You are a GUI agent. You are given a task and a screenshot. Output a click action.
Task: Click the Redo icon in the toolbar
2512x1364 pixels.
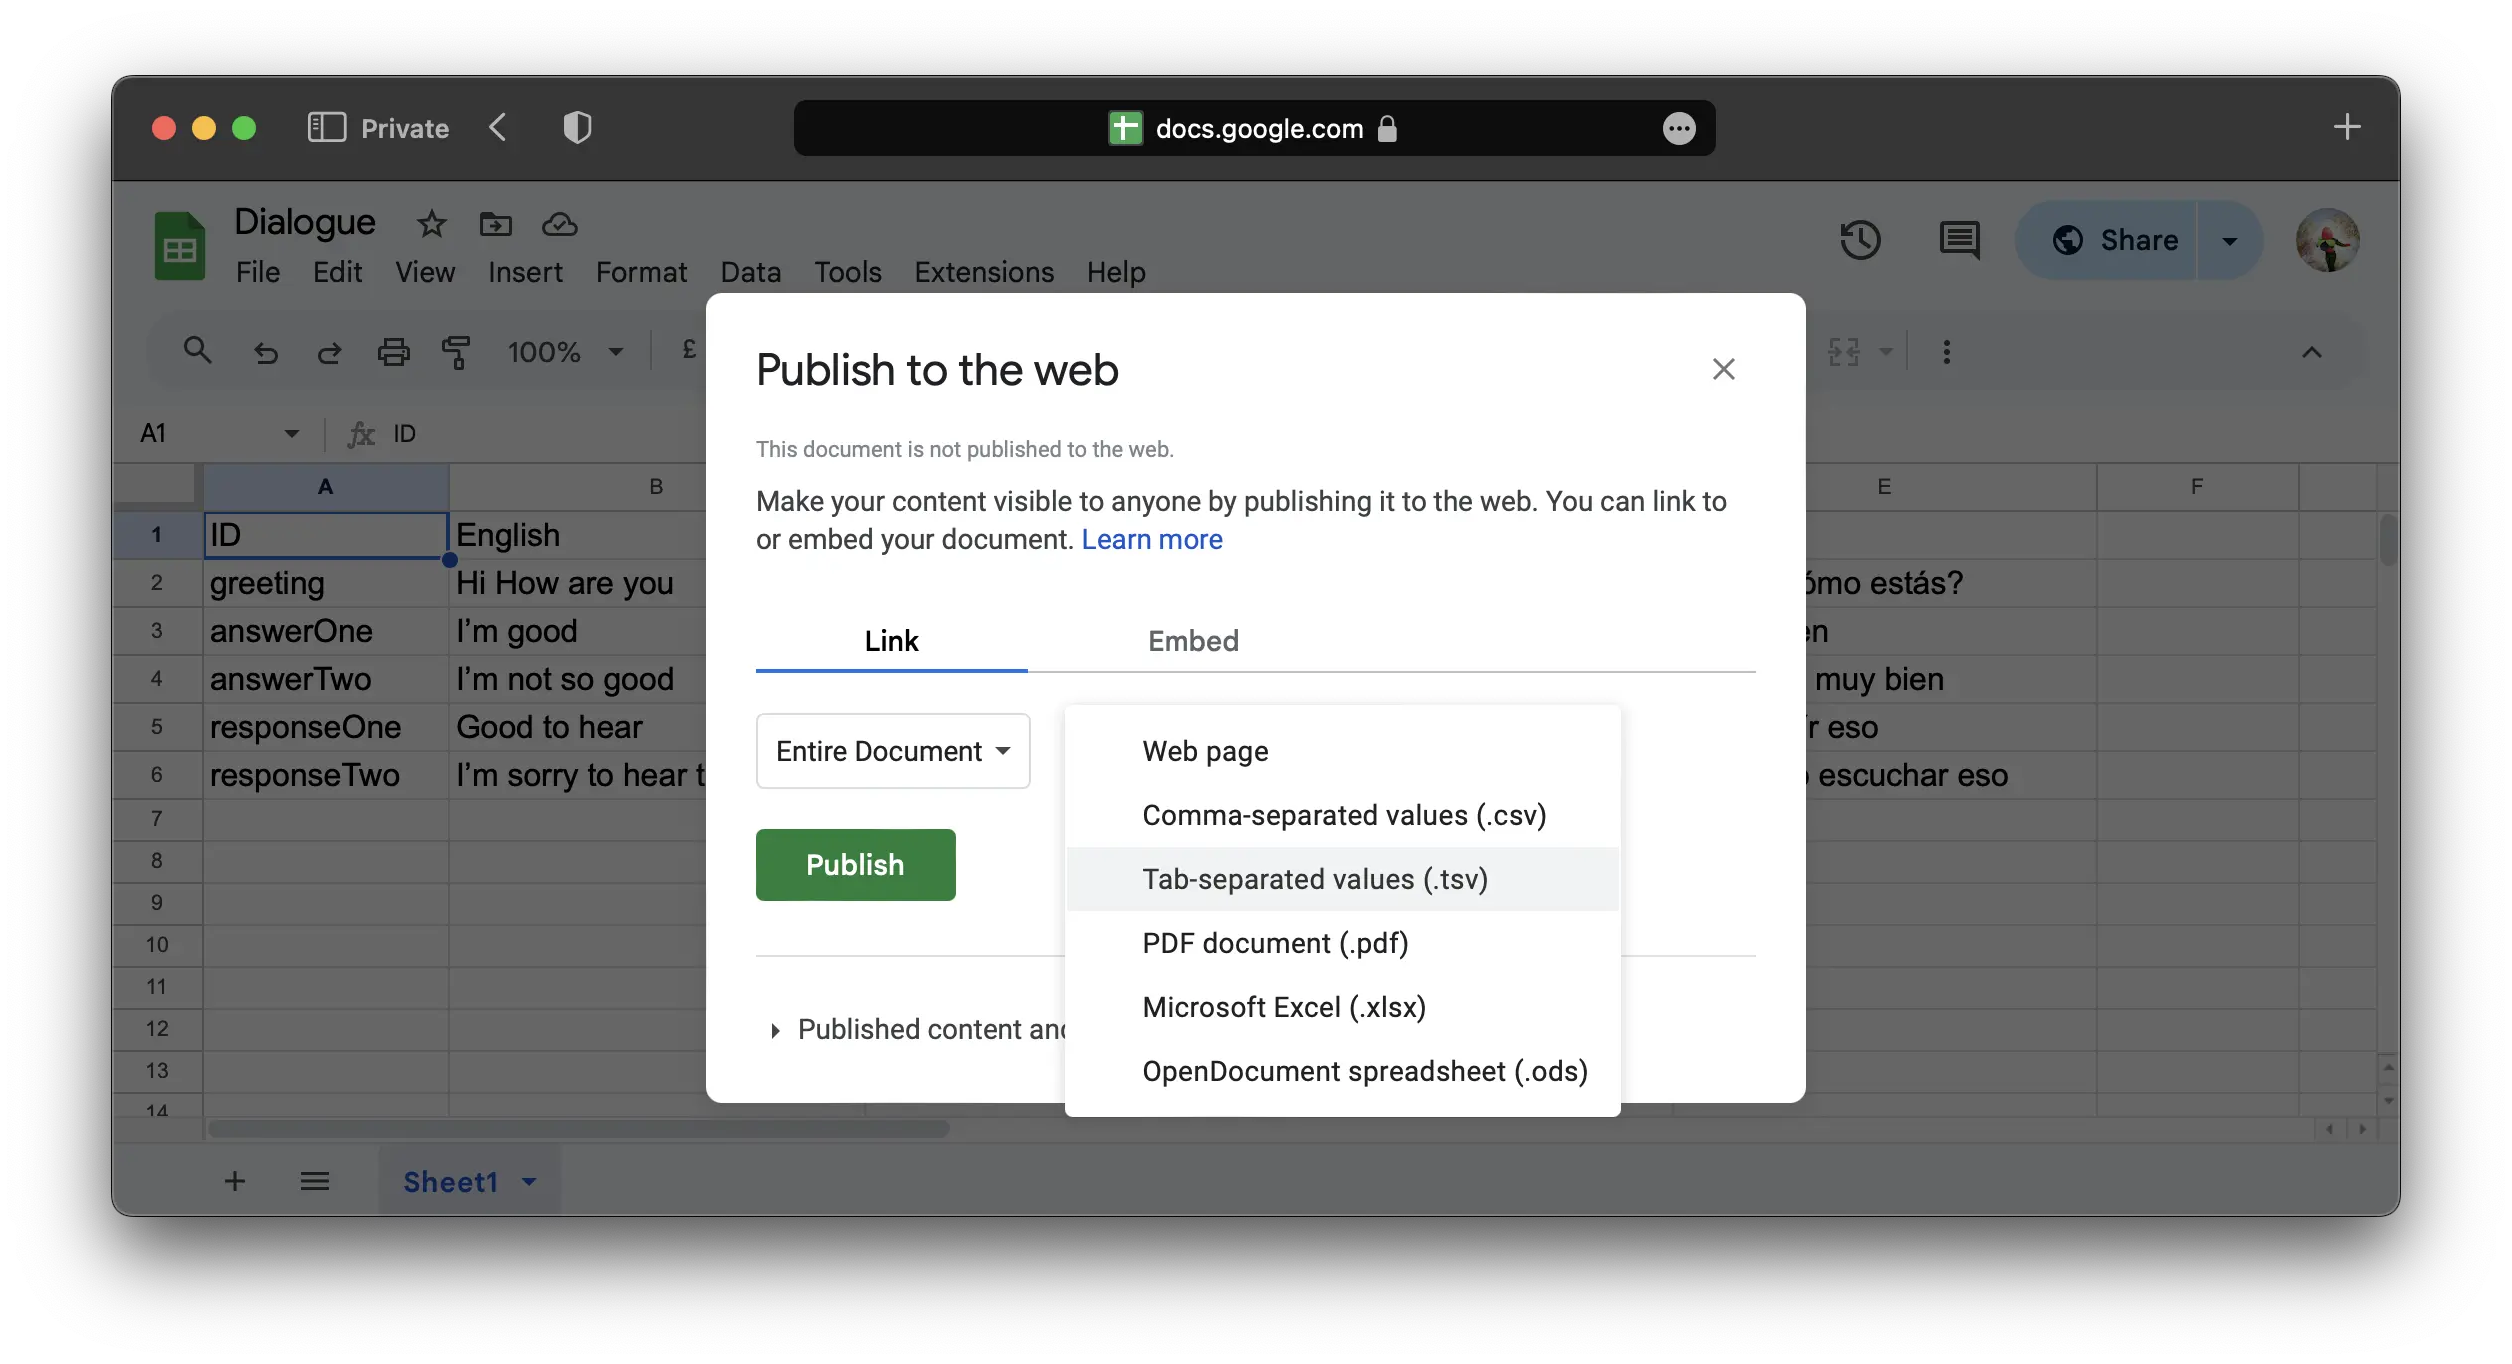(x=329, y=352)
